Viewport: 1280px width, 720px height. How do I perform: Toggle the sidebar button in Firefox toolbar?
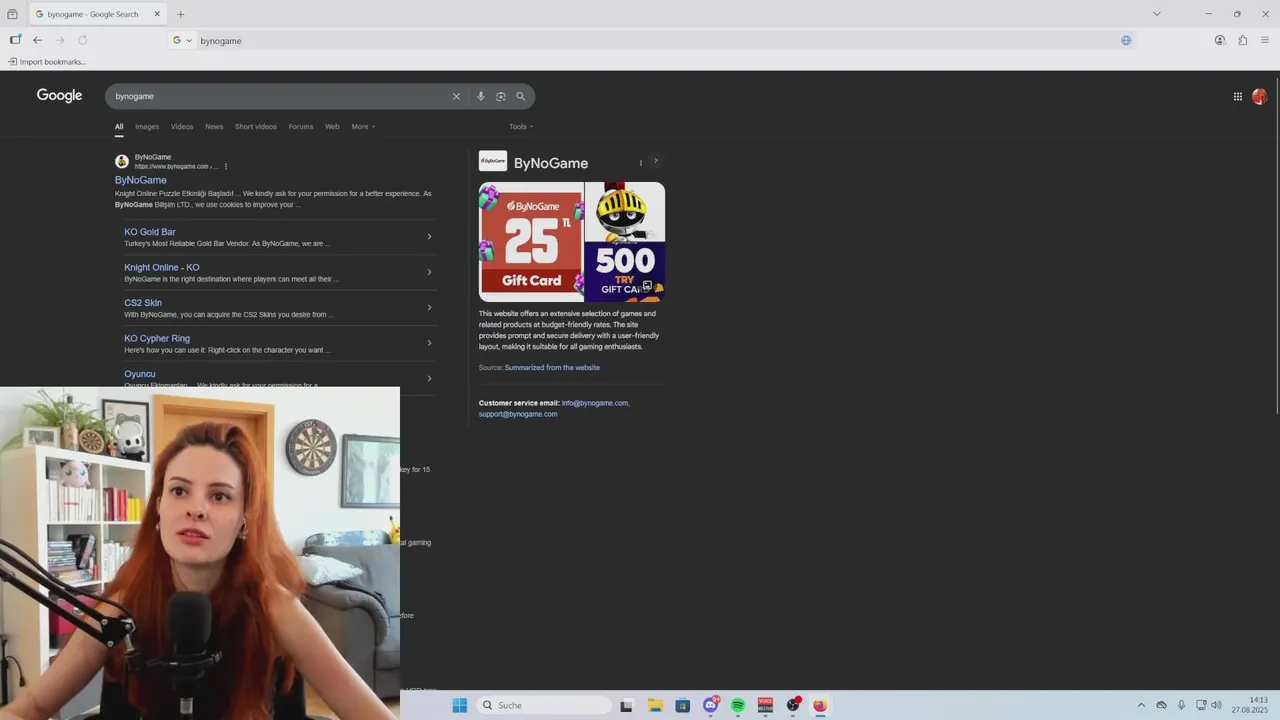pos(15,40)
